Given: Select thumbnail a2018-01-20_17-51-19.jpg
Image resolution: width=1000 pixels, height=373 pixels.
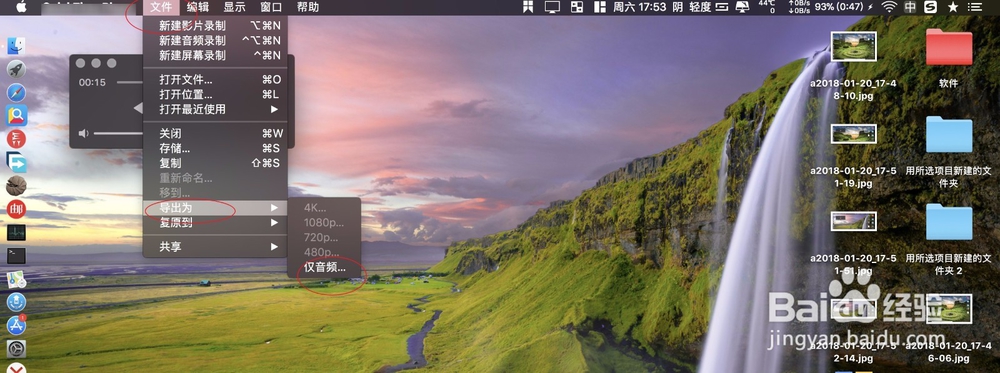Looking at the screenshot, I should [853, 133].
